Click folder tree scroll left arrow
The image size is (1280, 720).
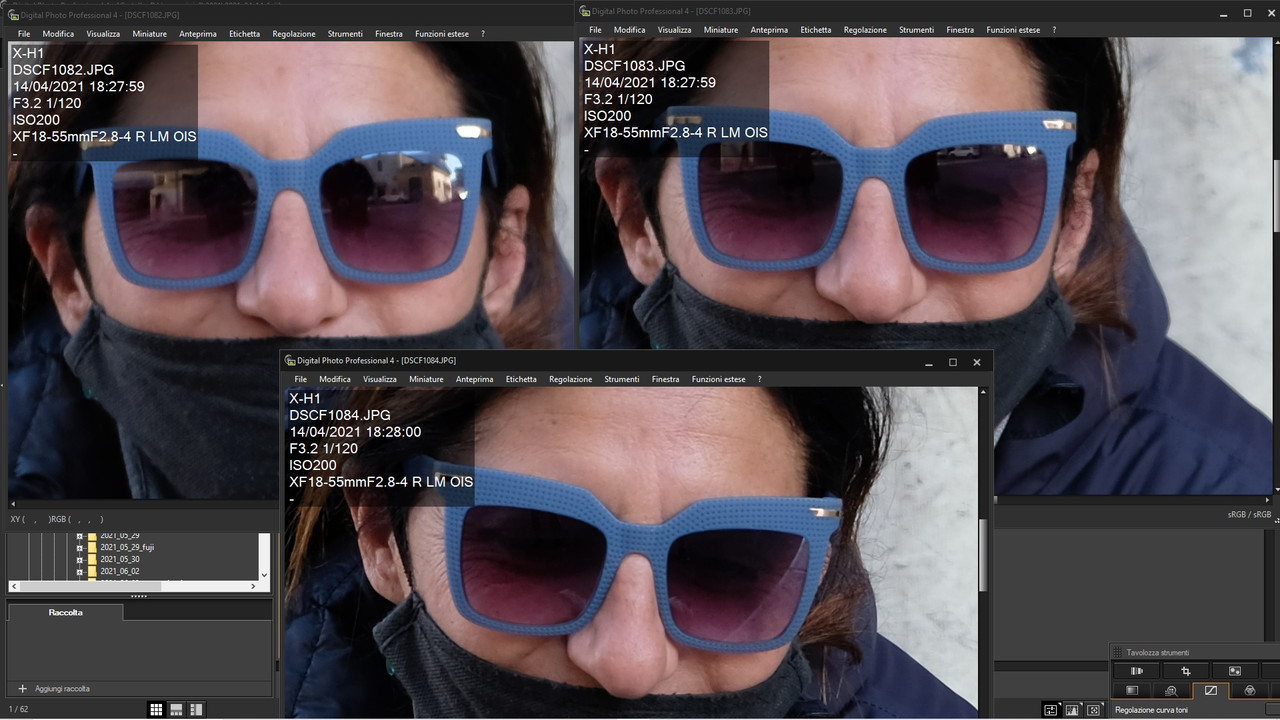14,586
